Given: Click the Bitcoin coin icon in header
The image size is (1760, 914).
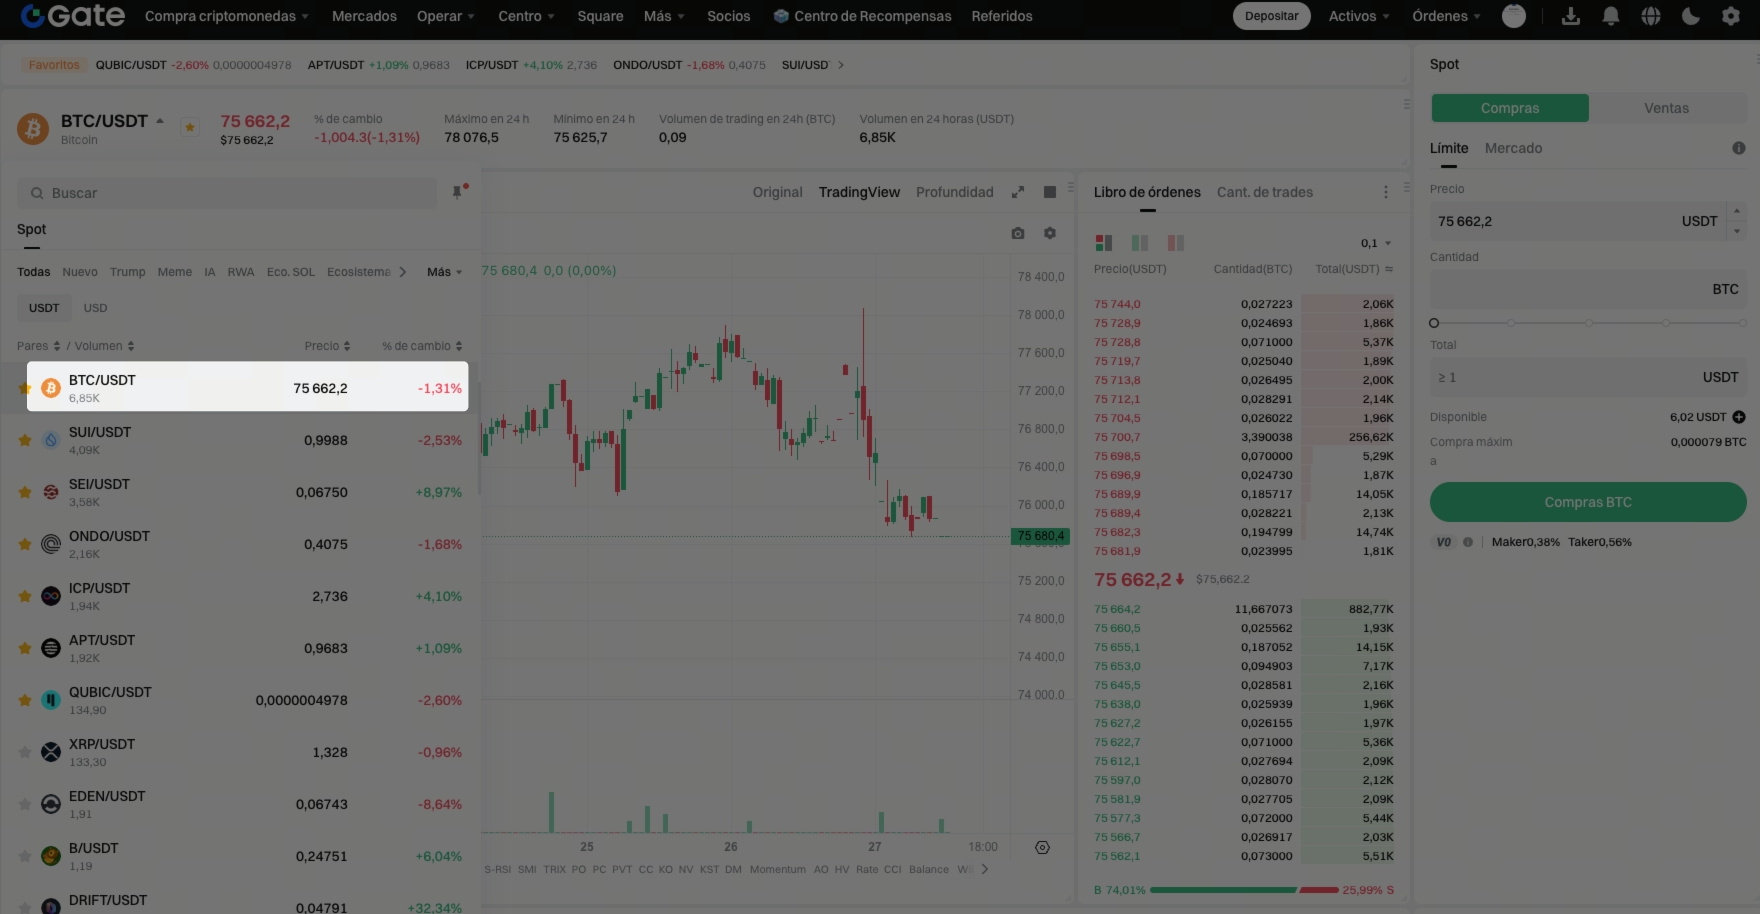Looking at the screenshot, I should coord(33,129).
